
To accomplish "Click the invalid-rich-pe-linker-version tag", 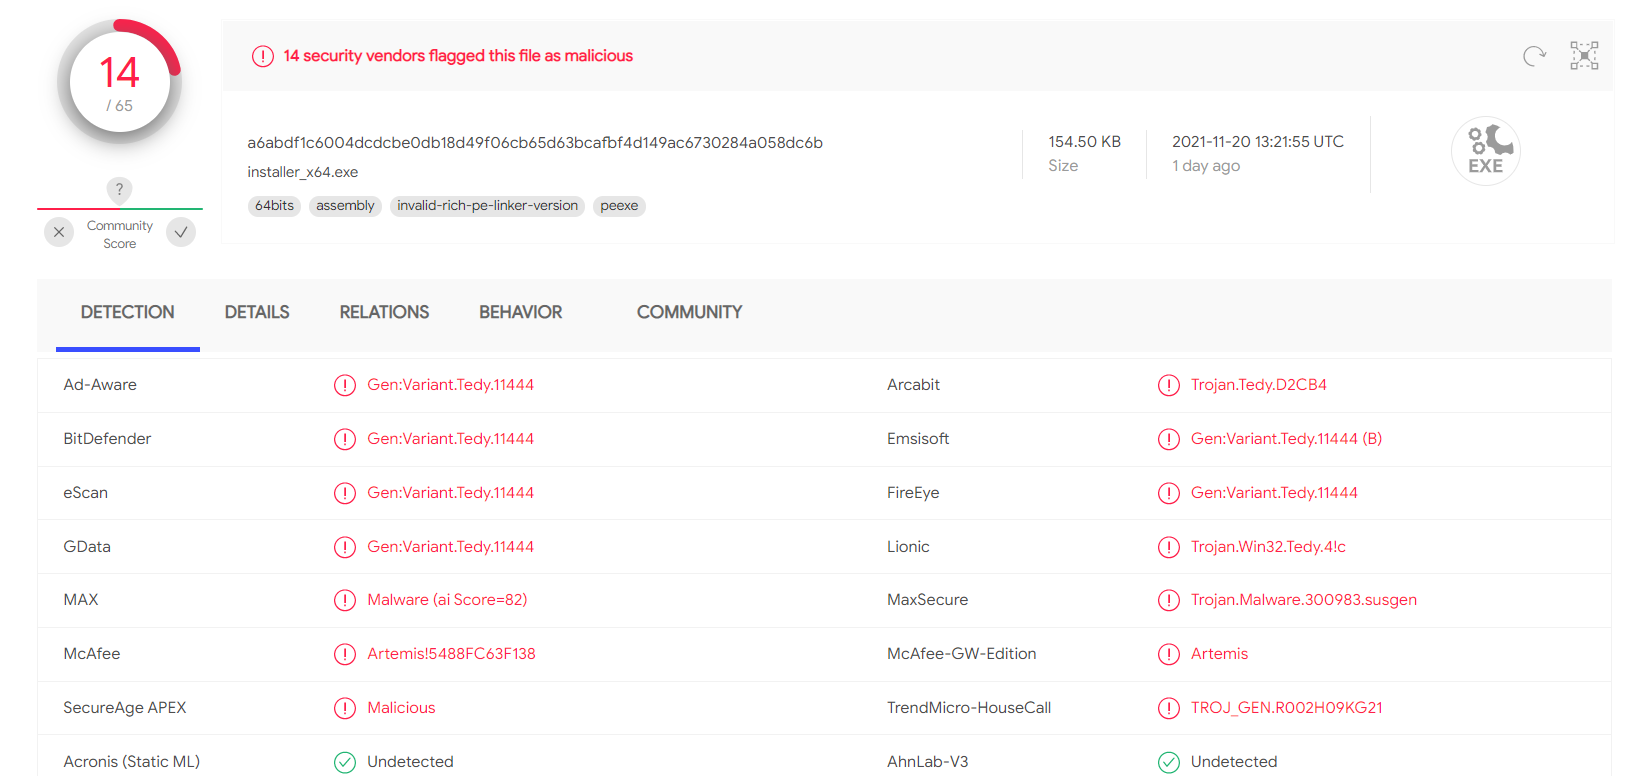I will point(487,206).
